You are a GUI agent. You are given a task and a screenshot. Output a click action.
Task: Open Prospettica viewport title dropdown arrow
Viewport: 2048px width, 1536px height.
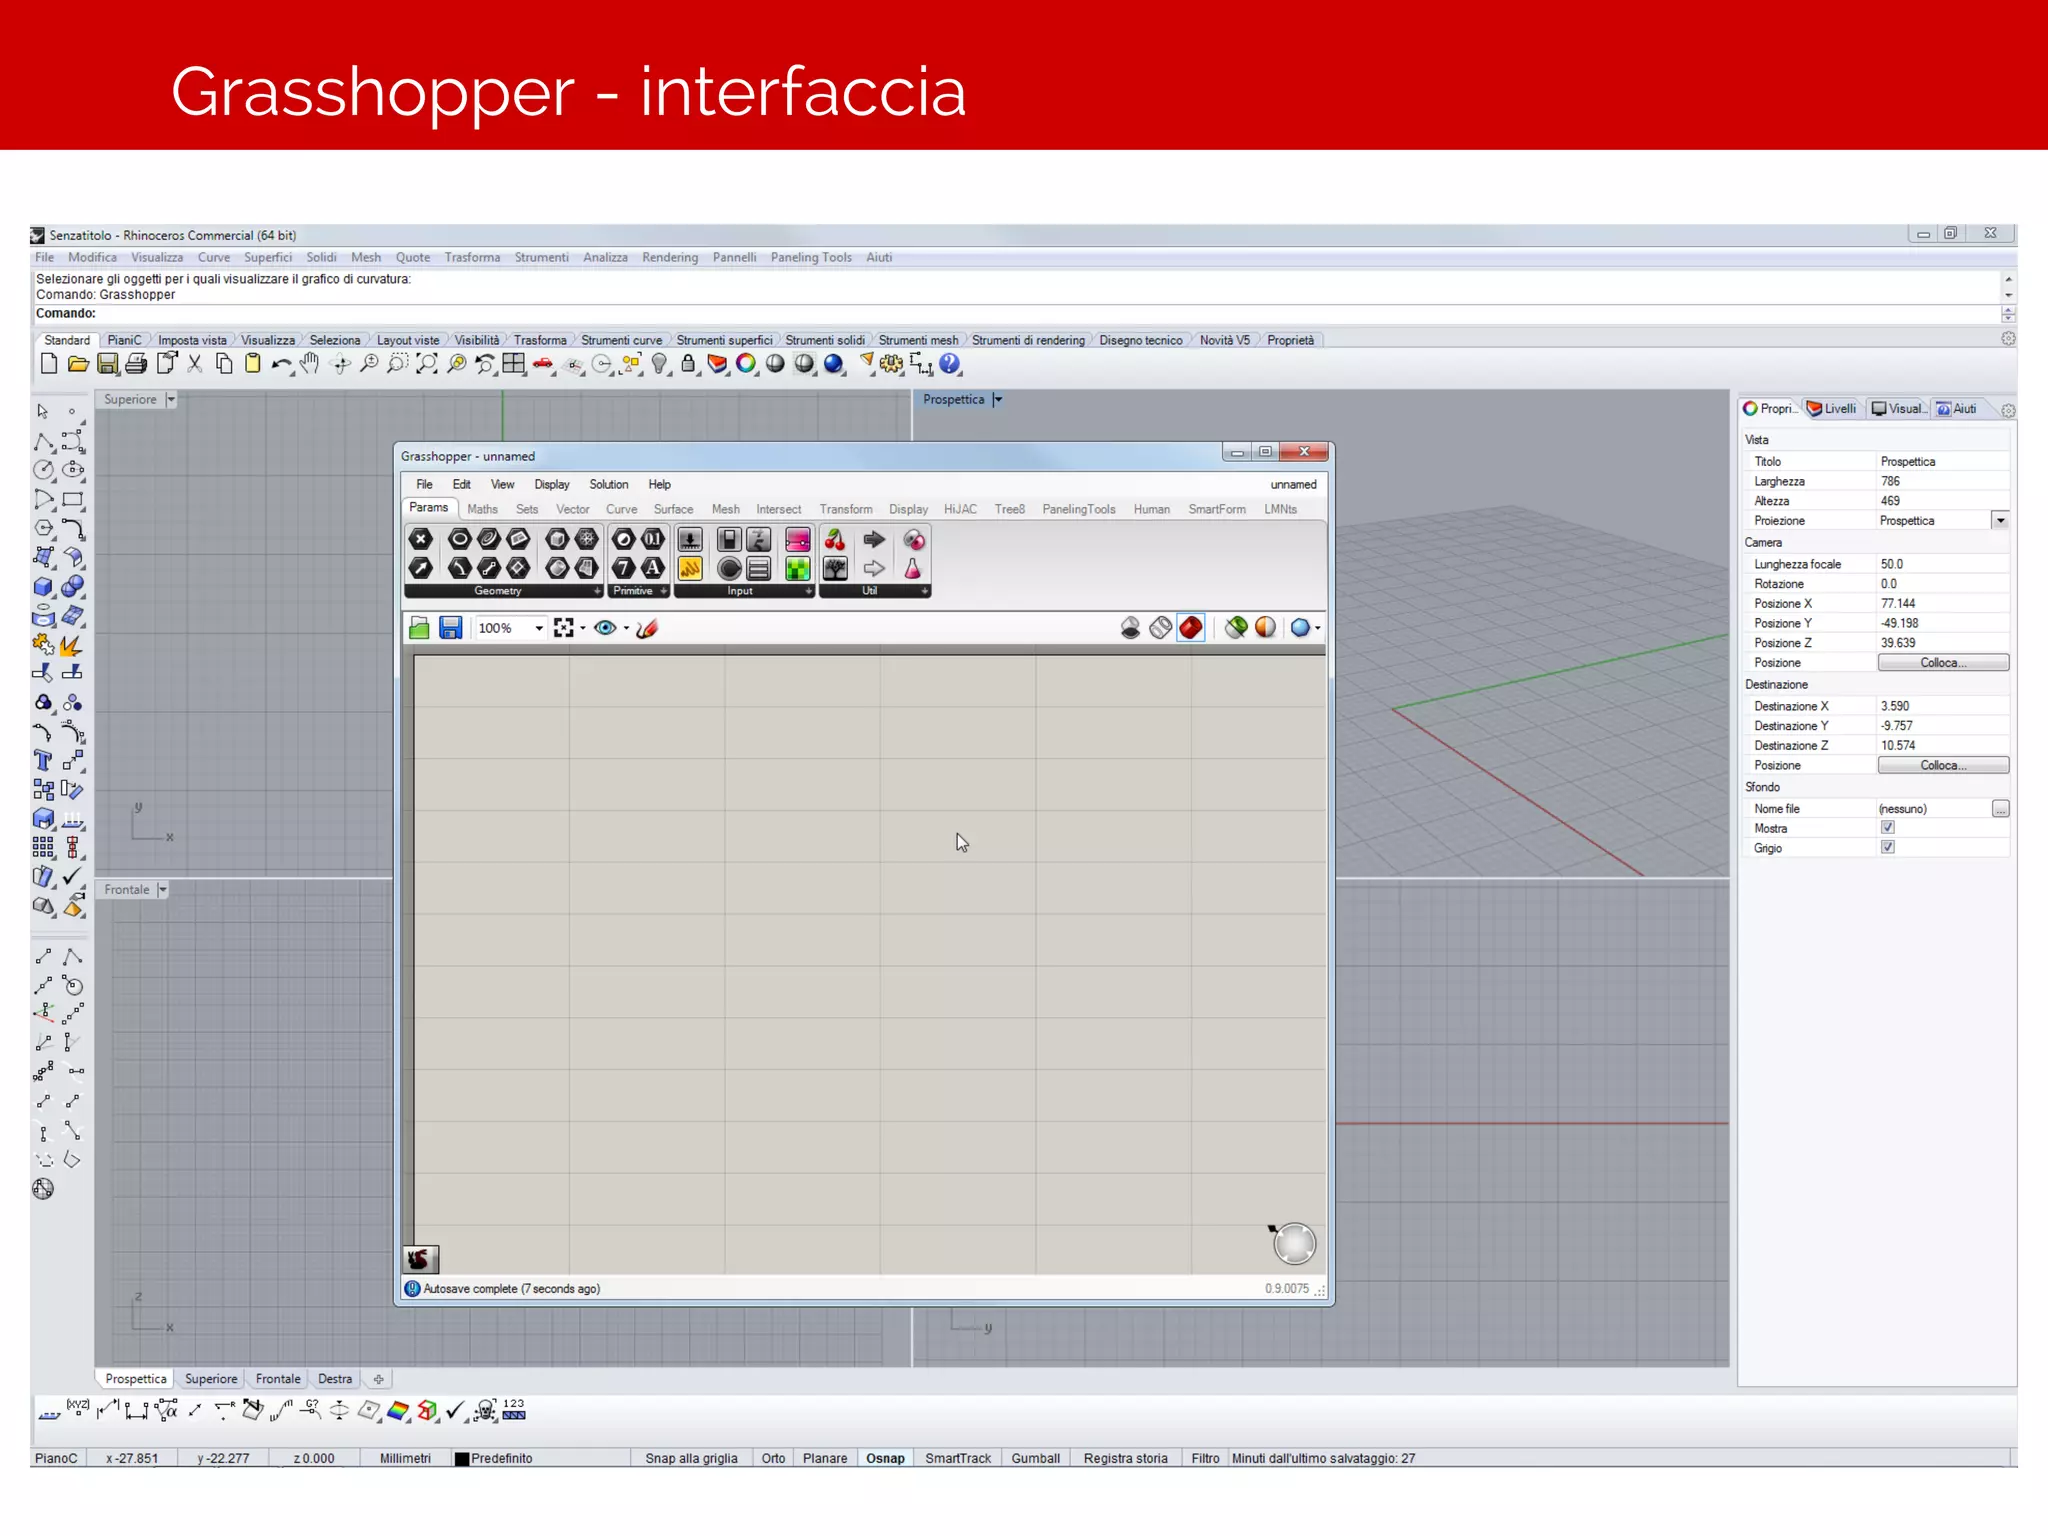click(997, 399)
